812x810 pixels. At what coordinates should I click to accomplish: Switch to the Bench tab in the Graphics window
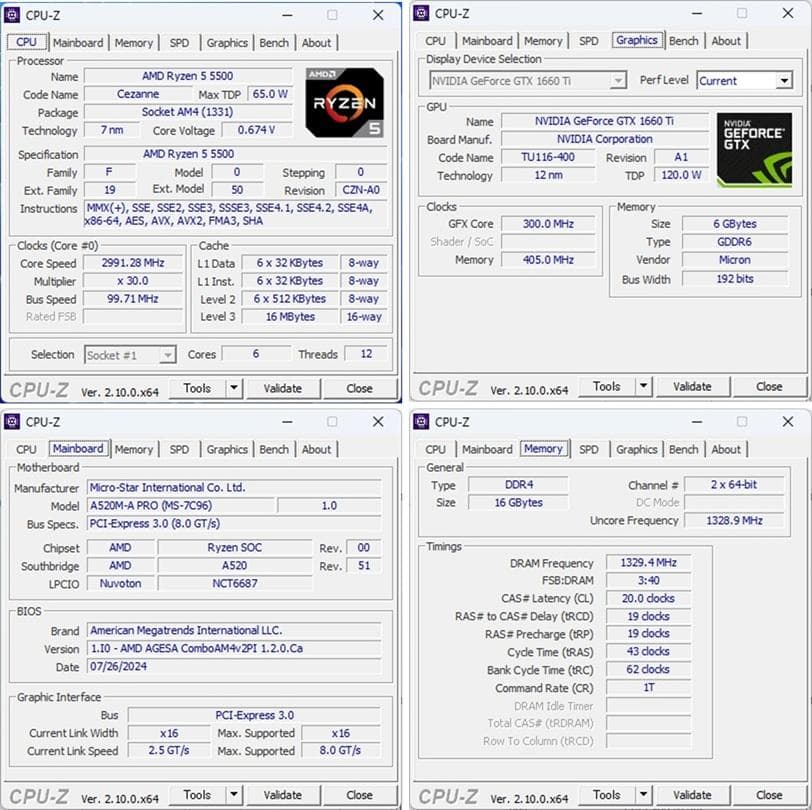coord(684,40)
